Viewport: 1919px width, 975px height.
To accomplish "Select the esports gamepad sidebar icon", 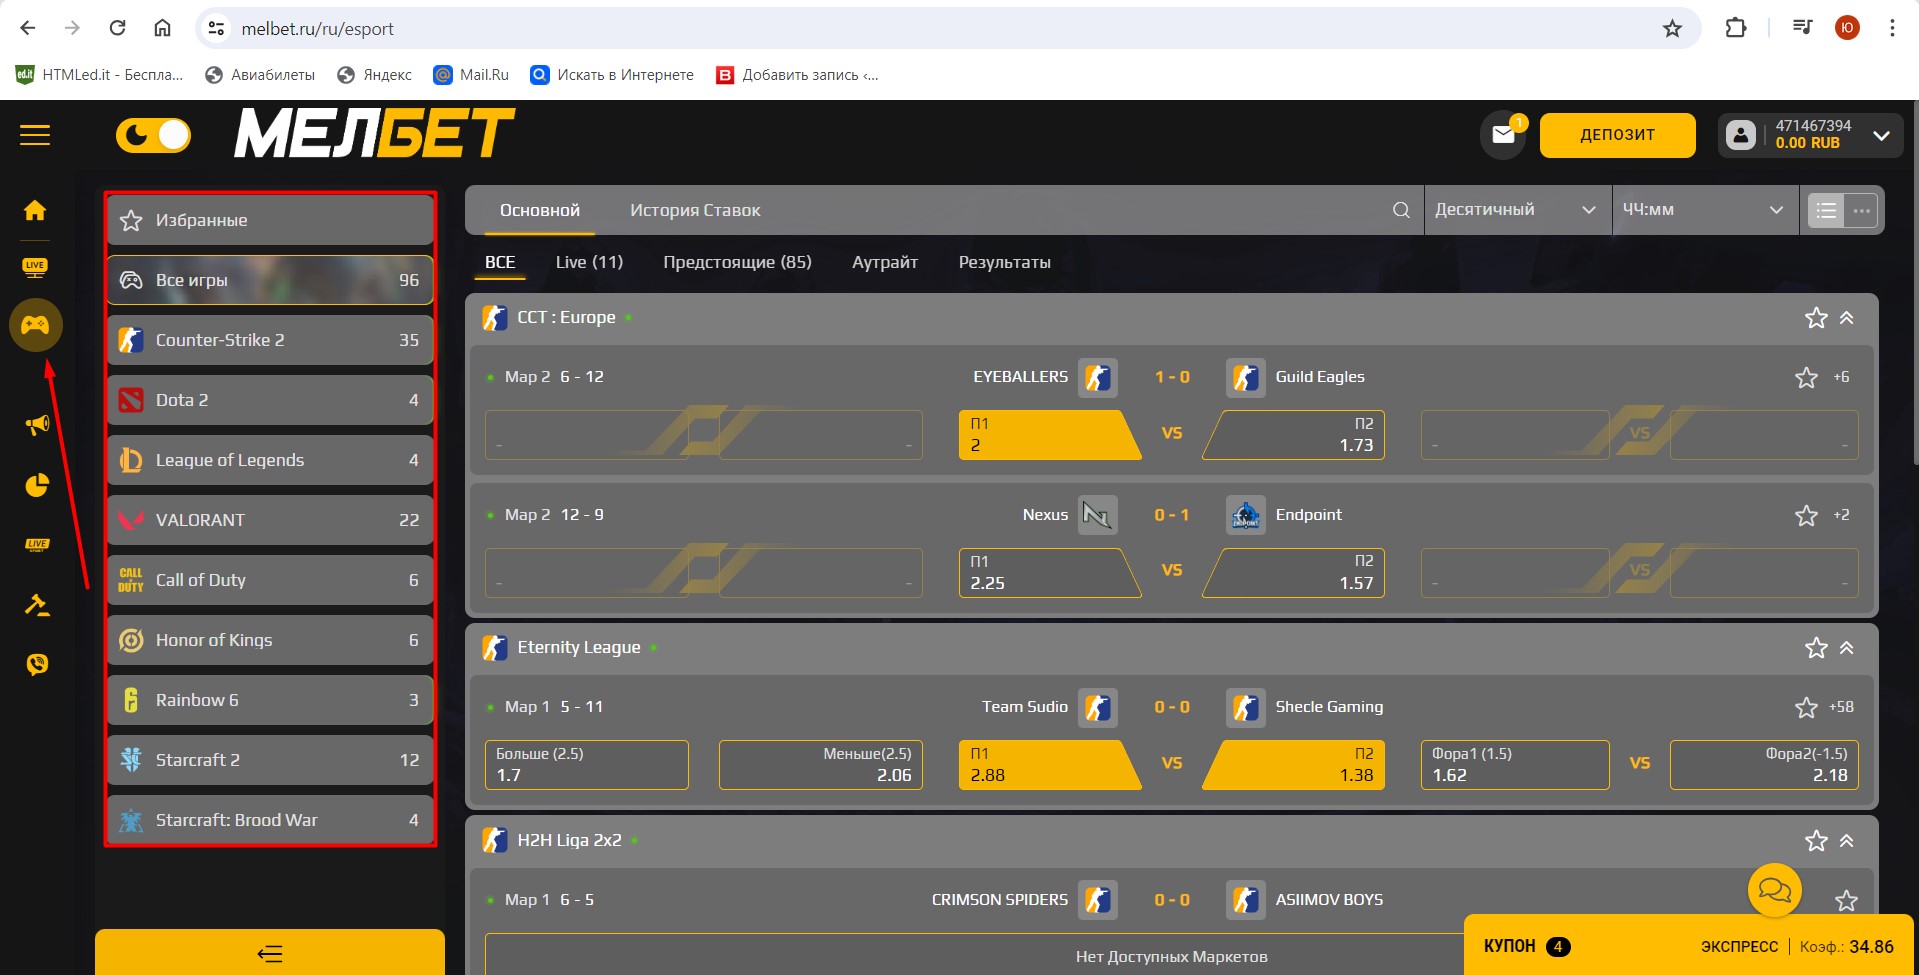I will tap(36, 325).
